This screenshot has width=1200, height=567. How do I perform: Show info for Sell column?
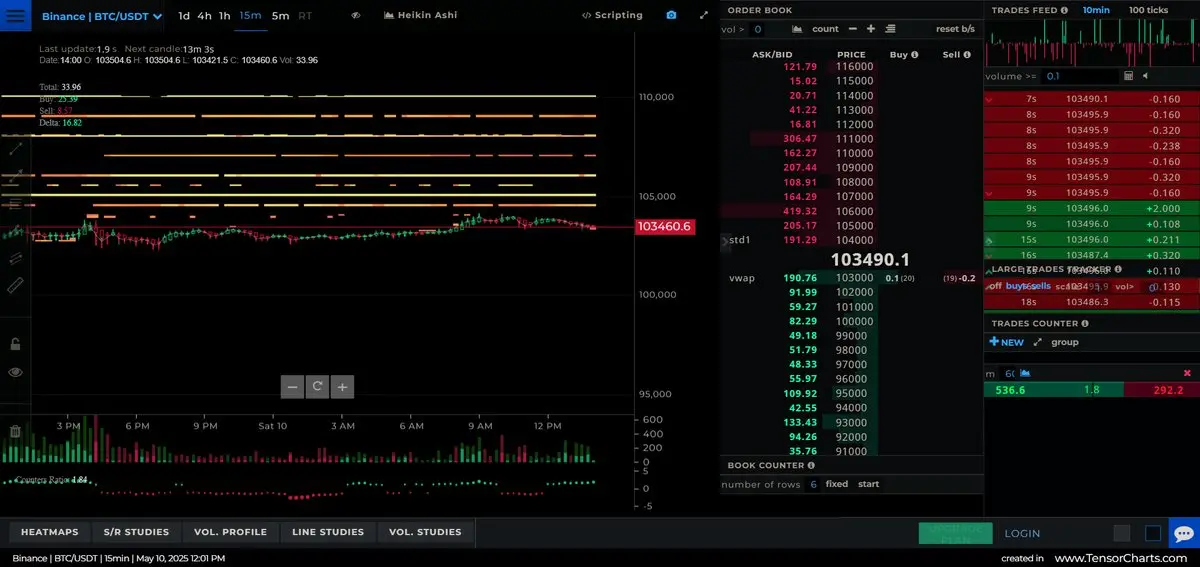click(x=969, y=55)
